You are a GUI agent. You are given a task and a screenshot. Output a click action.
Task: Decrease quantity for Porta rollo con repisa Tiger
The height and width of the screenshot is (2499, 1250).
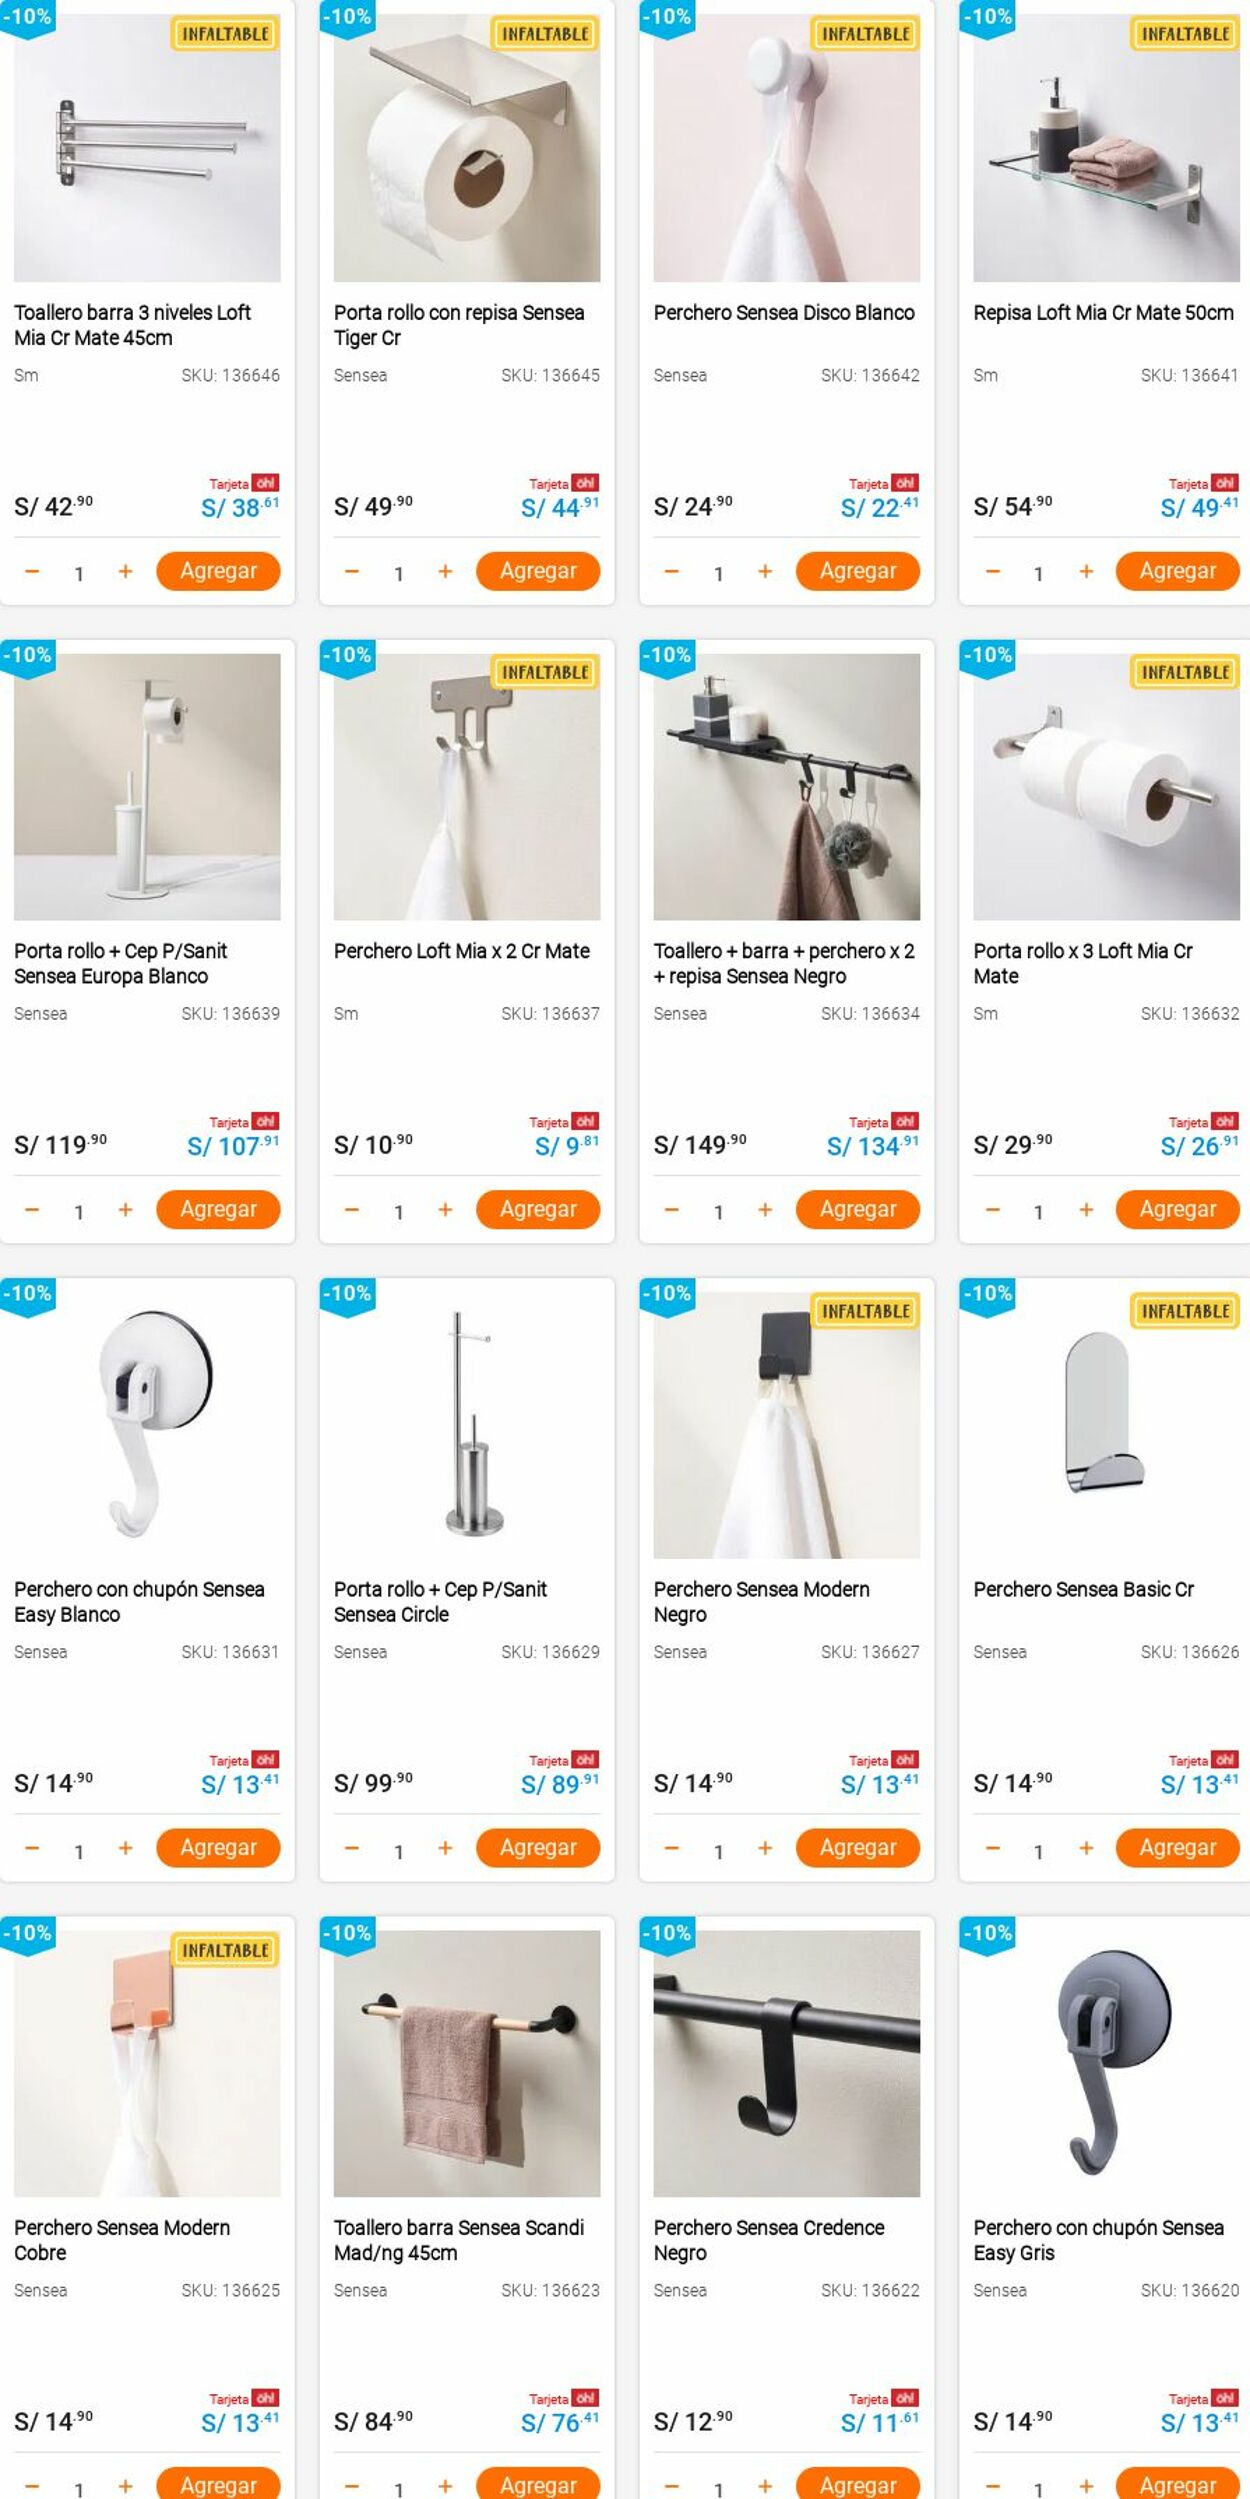[x=351, y=572]
